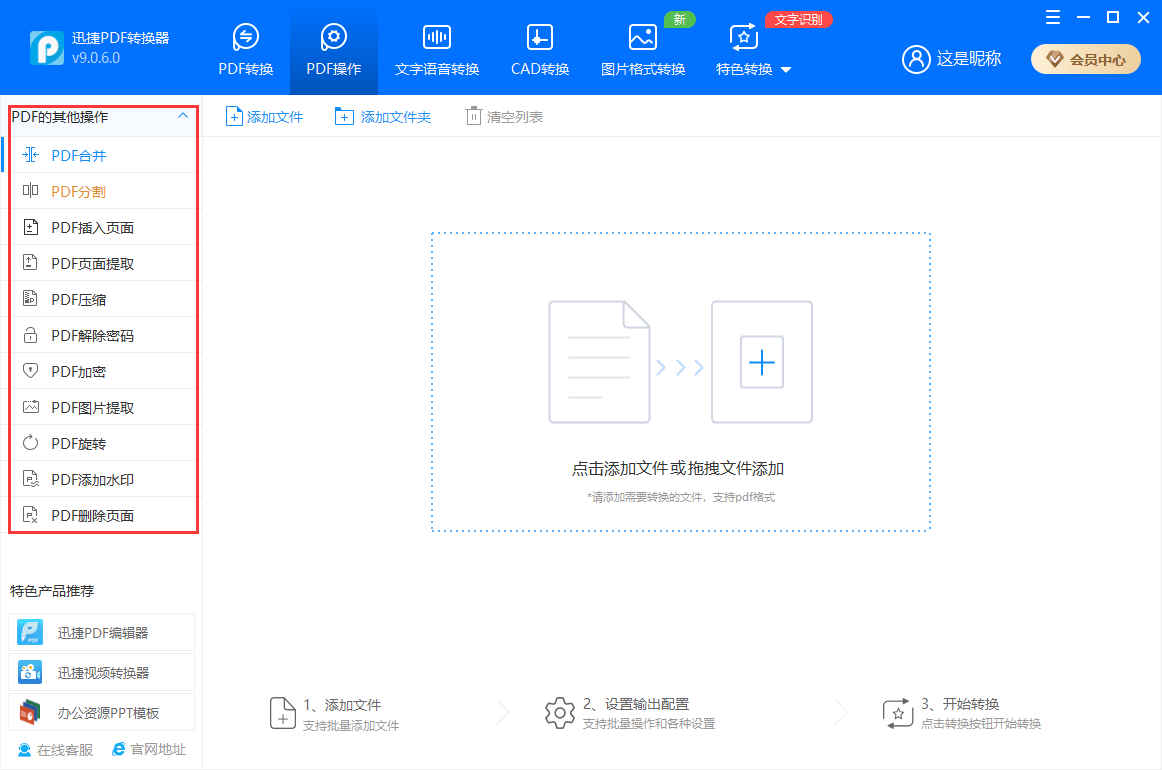Collapse the PDF的其他操作 panel chevron
This screenshot has height=770, width=1162.
pos(182,116)
